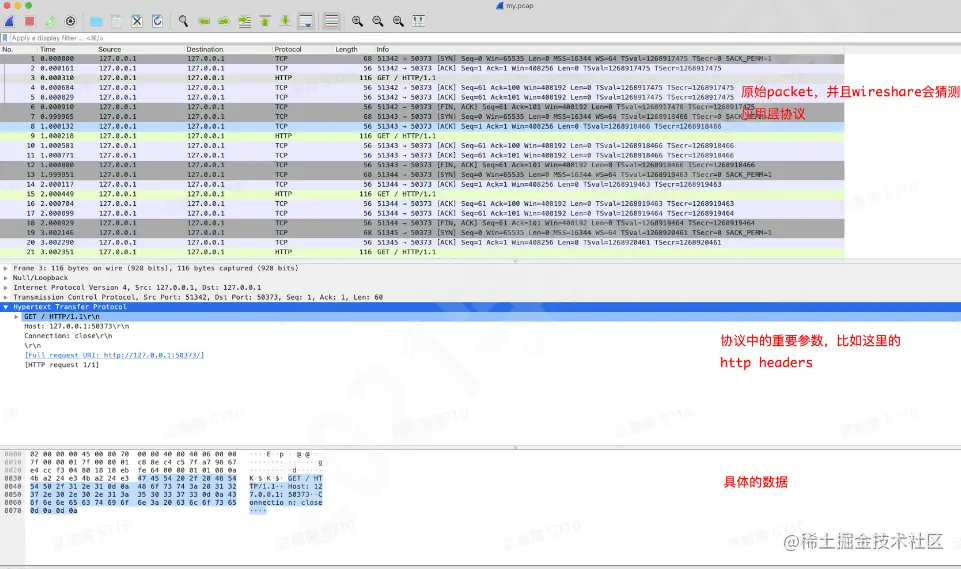Select the Connection: close header line
Image resolution: width=961 pixels, height=569 pixels.
[68, 336]
